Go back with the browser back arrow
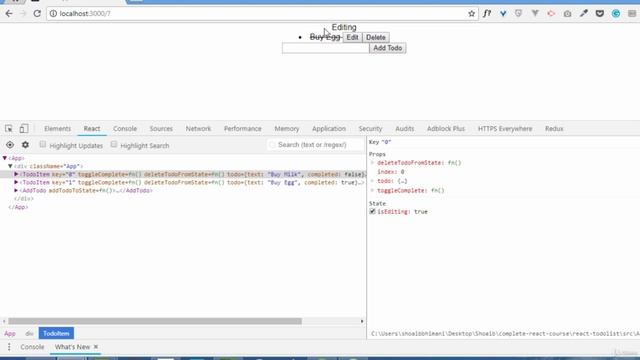640x360 pixels. (9, 13)
